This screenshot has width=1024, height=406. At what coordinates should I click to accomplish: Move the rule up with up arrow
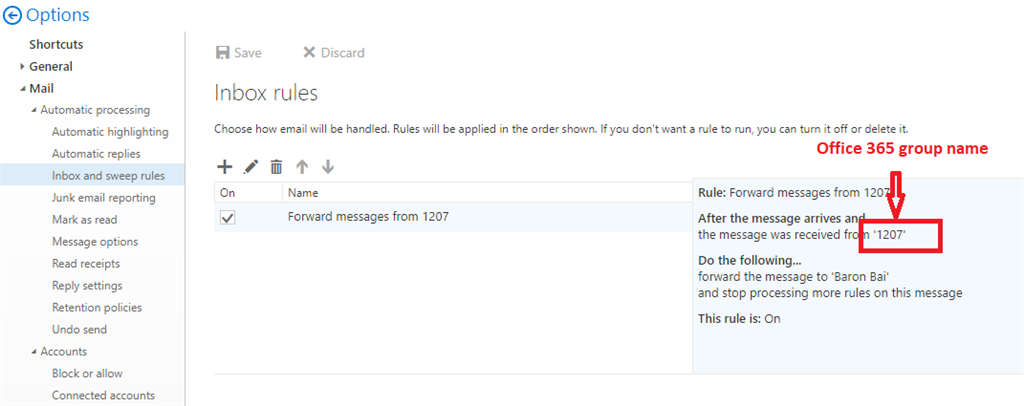pyautogui.click(x=302, y=167)
